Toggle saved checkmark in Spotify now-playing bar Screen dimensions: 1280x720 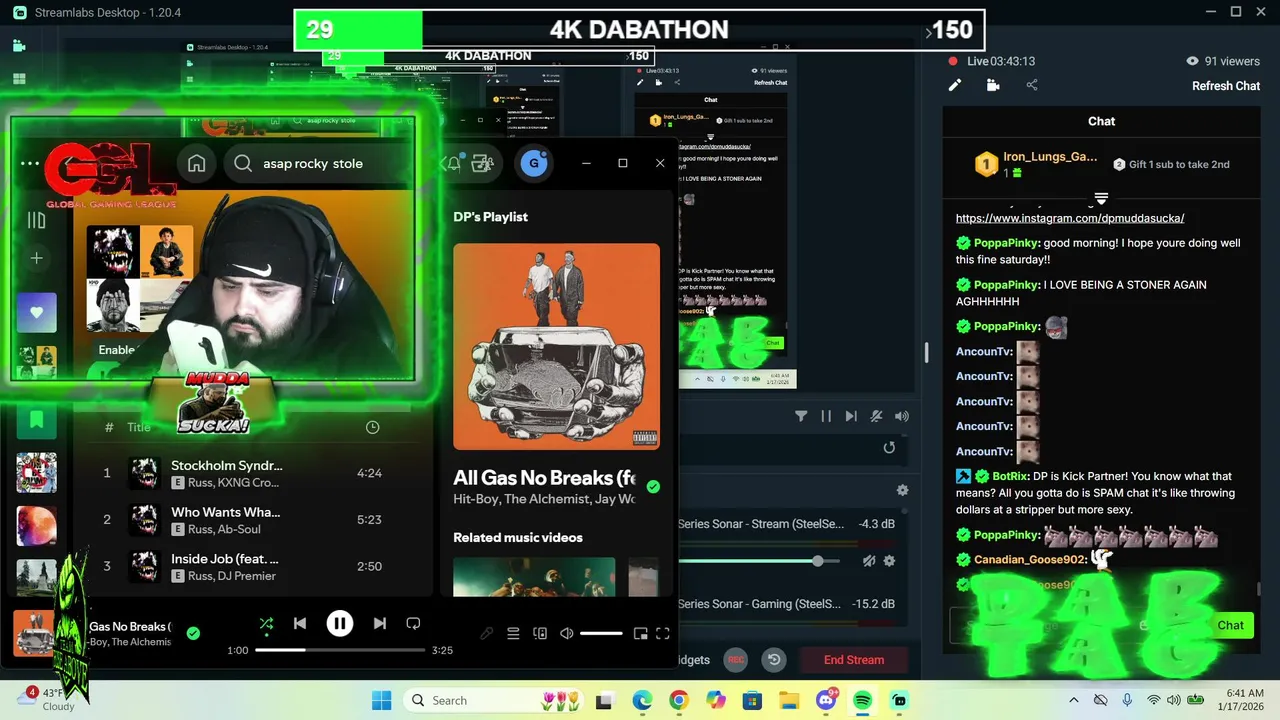(x=193, y=633)
